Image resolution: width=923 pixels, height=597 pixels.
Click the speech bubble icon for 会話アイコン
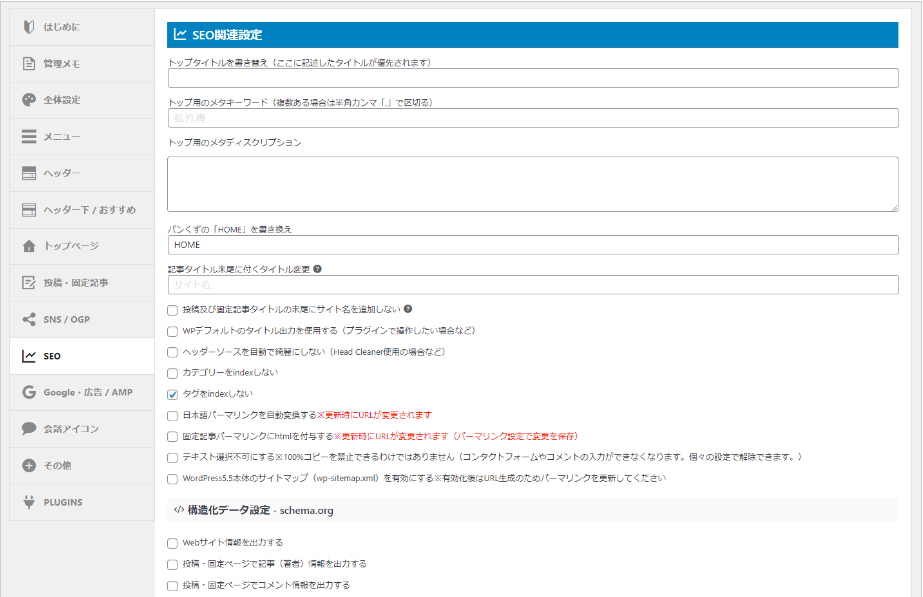click(29, 429)
